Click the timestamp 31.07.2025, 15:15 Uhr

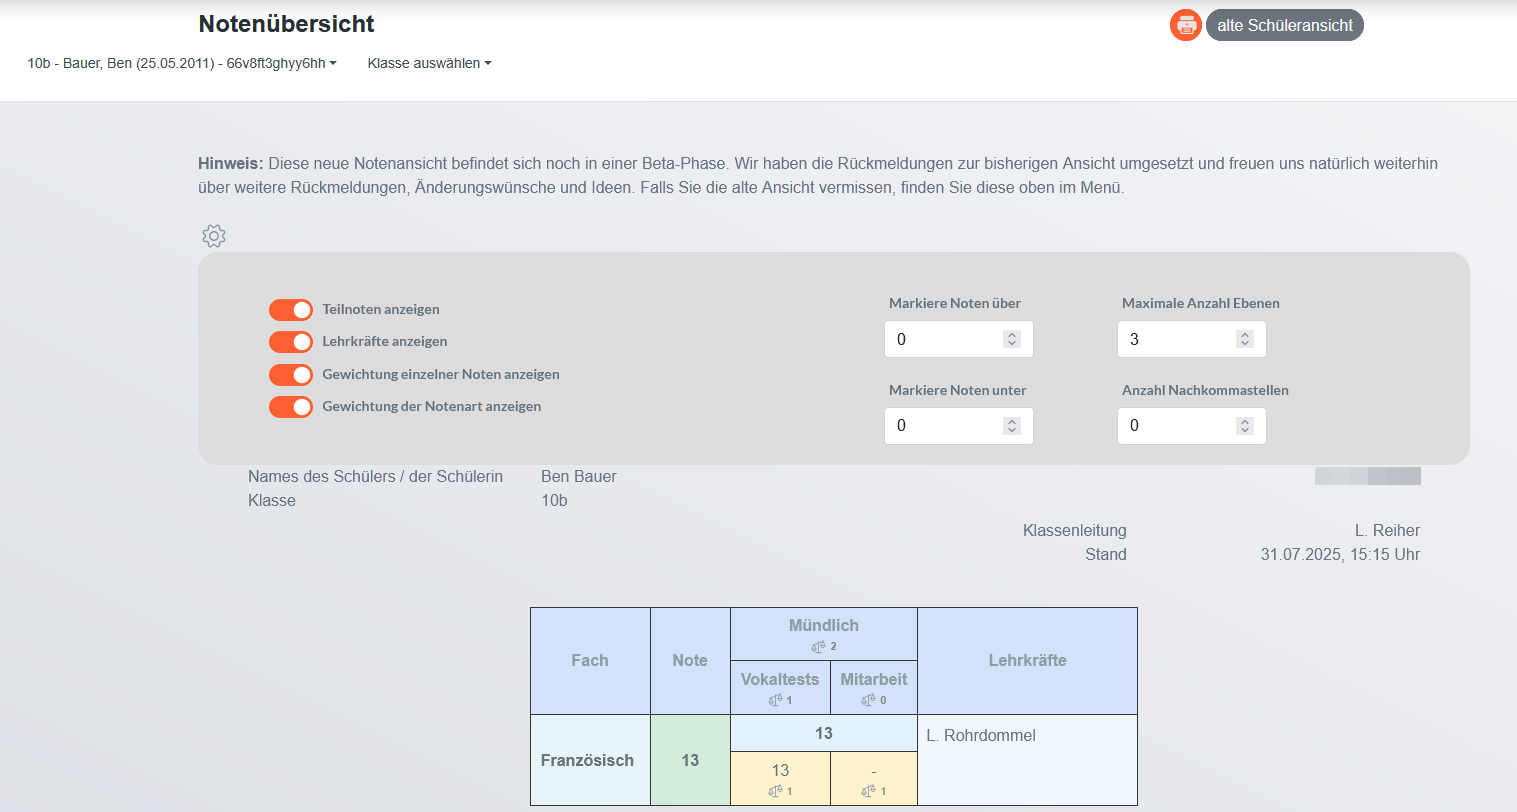tap(1340, 554)
